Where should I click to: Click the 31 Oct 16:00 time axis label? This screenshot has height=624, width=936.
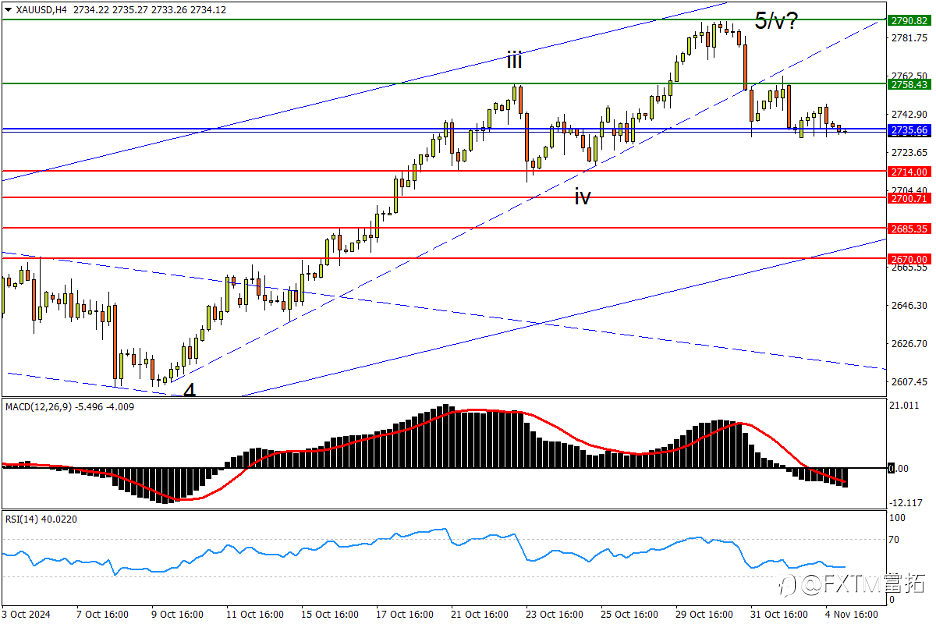tap(779, 614)
